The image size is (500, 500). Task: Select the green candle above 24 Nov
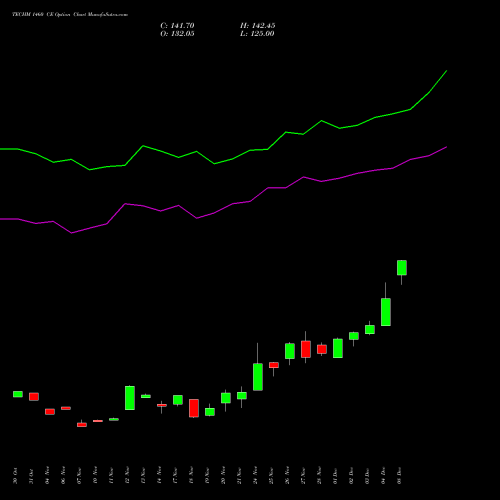258,377
